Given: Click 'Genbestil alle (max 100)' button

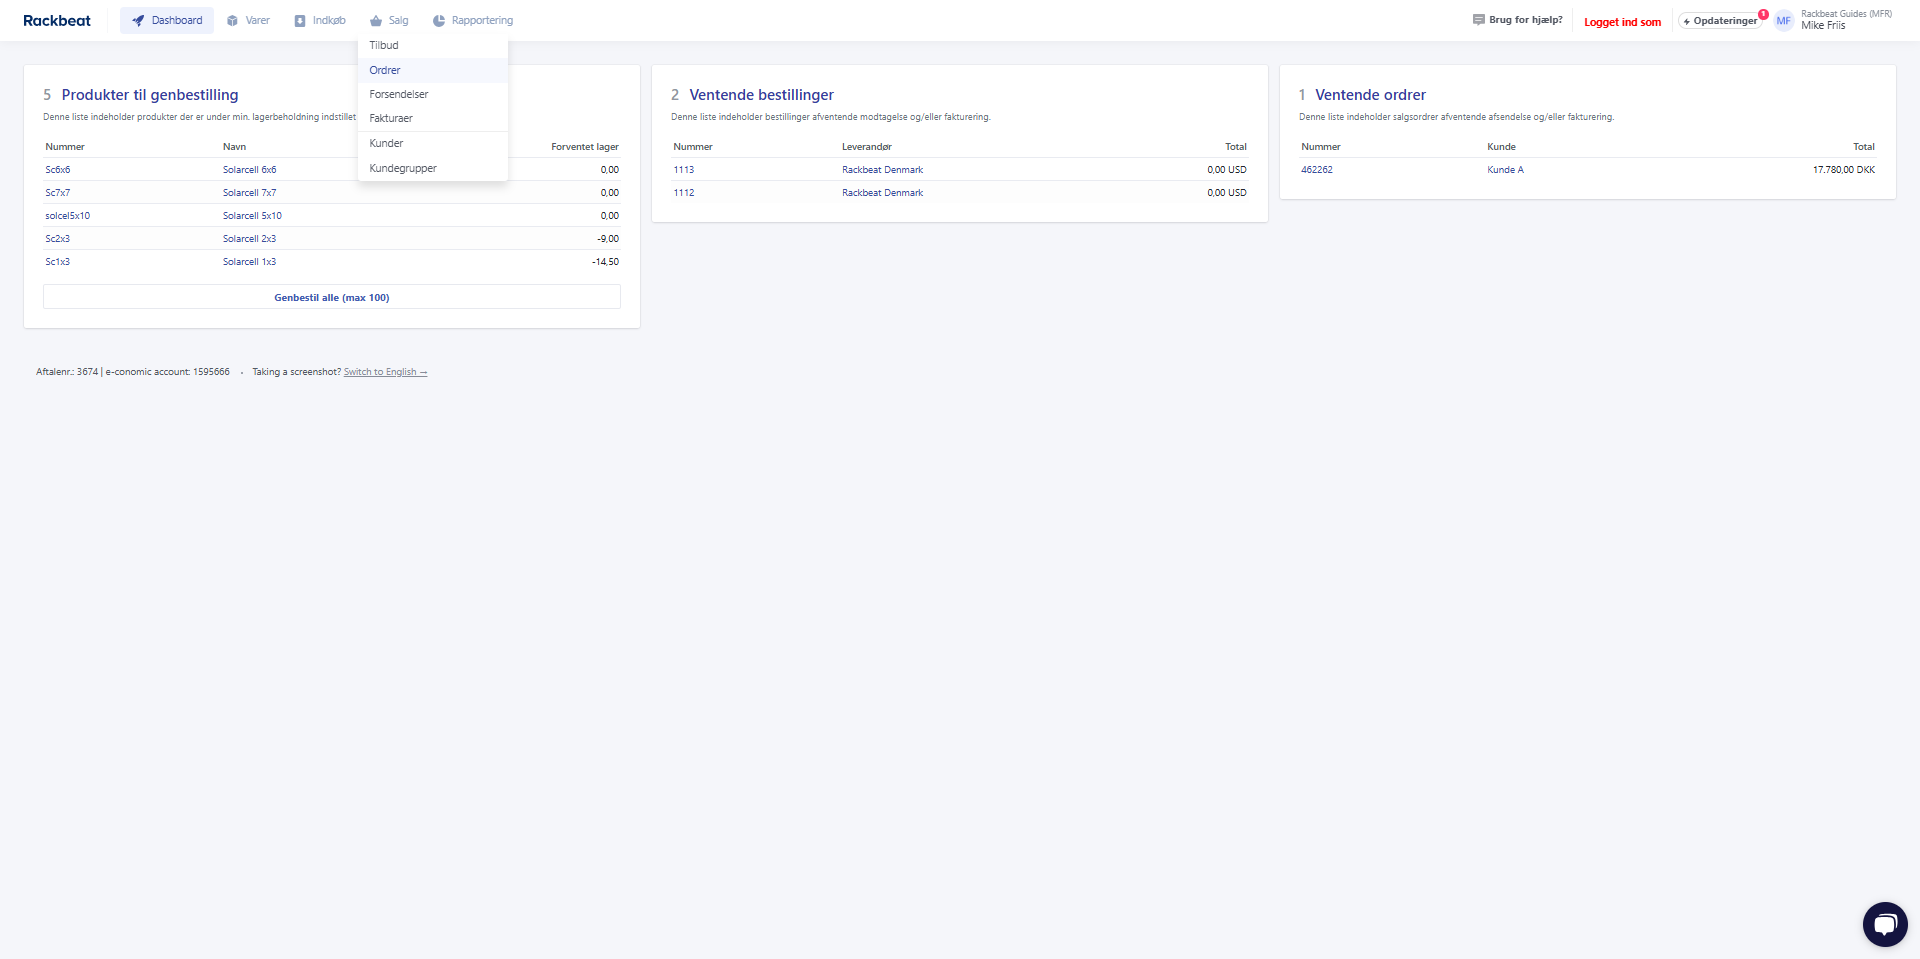Looking at the screenshot, I should tap(332, 297).
